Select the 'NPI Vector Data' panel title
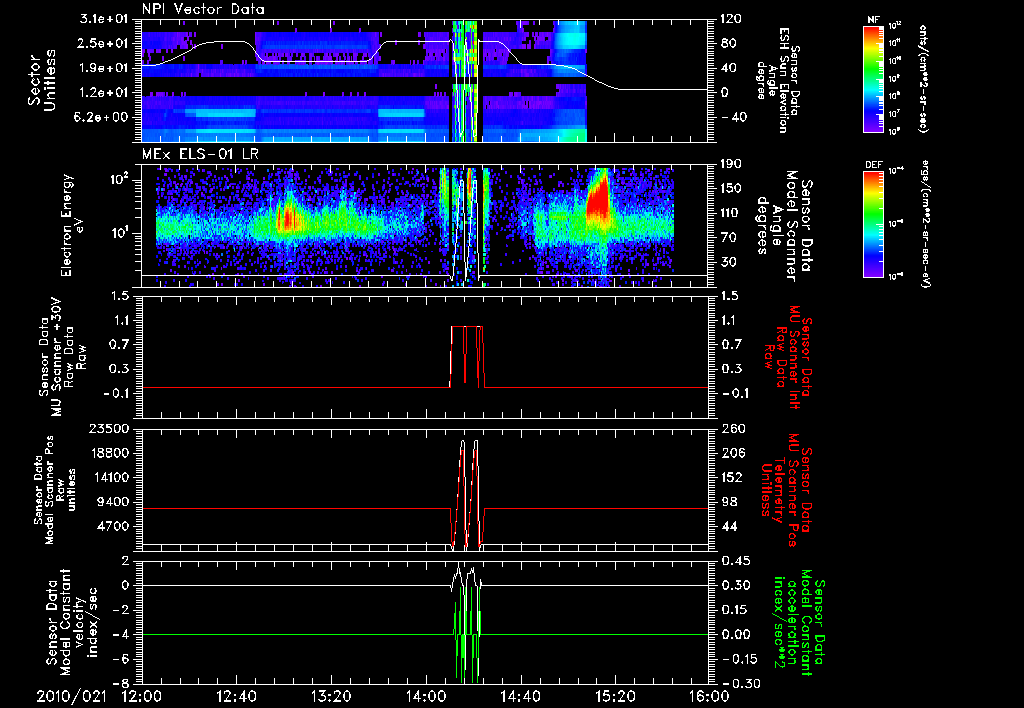 point(204,9)
